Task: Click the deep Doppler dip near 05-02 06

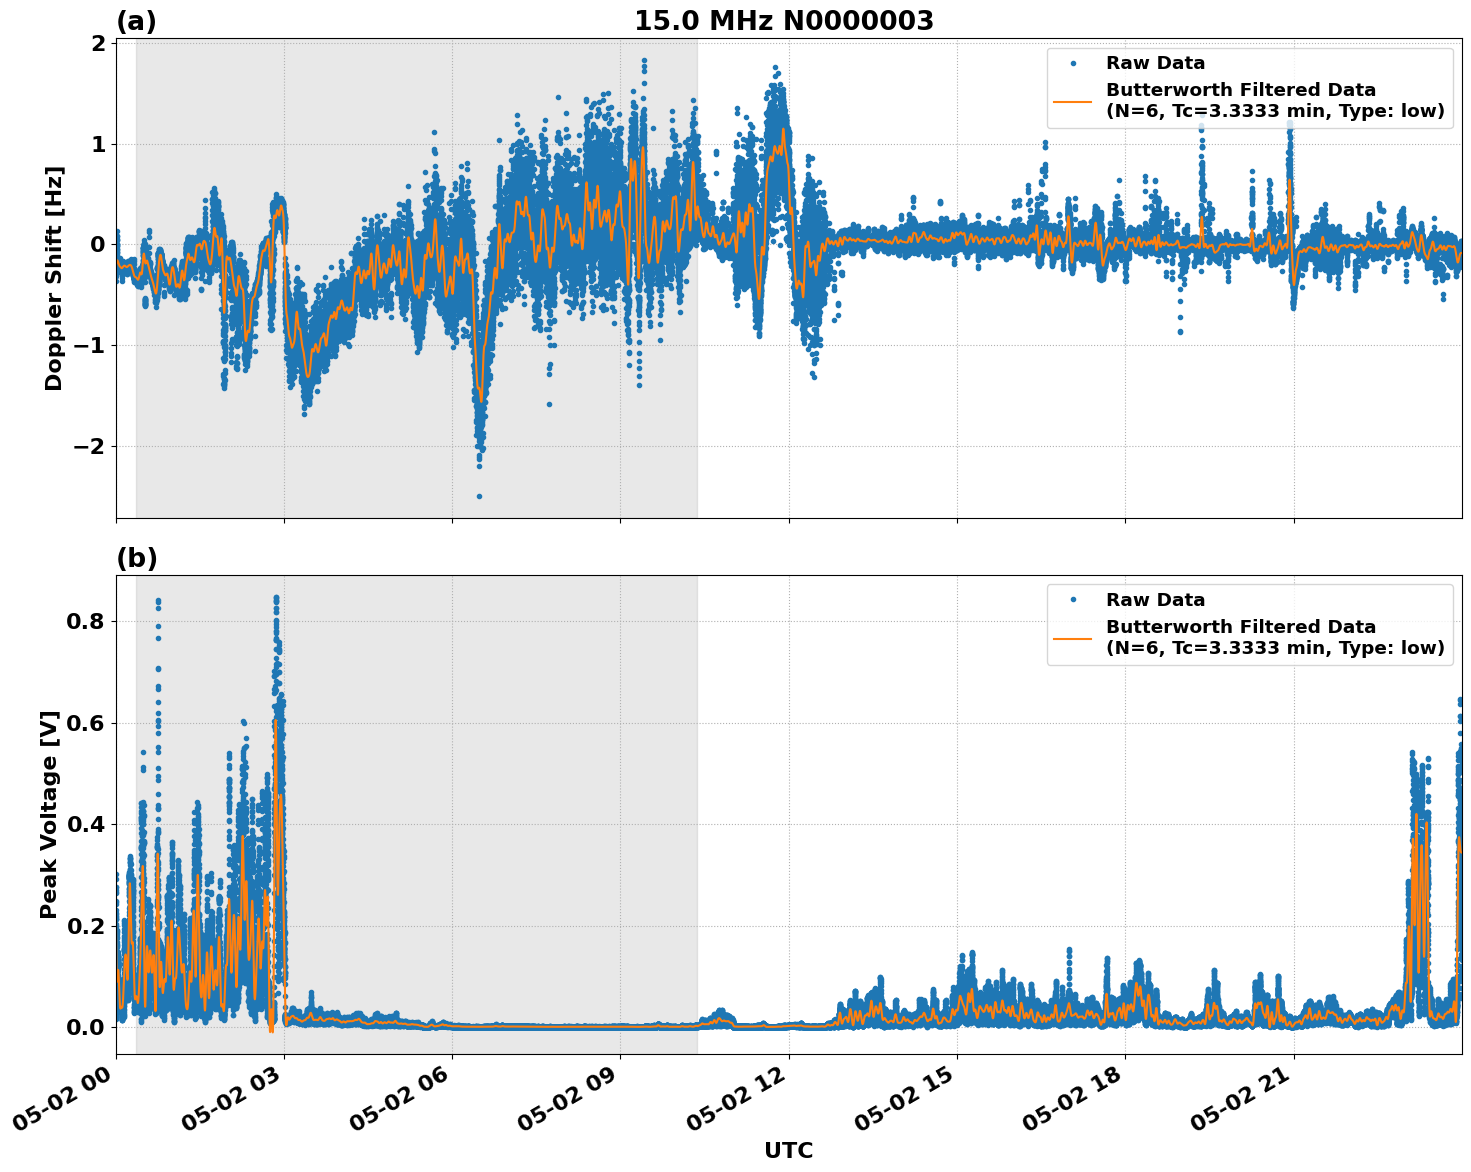Action: (x=479, y=440)
